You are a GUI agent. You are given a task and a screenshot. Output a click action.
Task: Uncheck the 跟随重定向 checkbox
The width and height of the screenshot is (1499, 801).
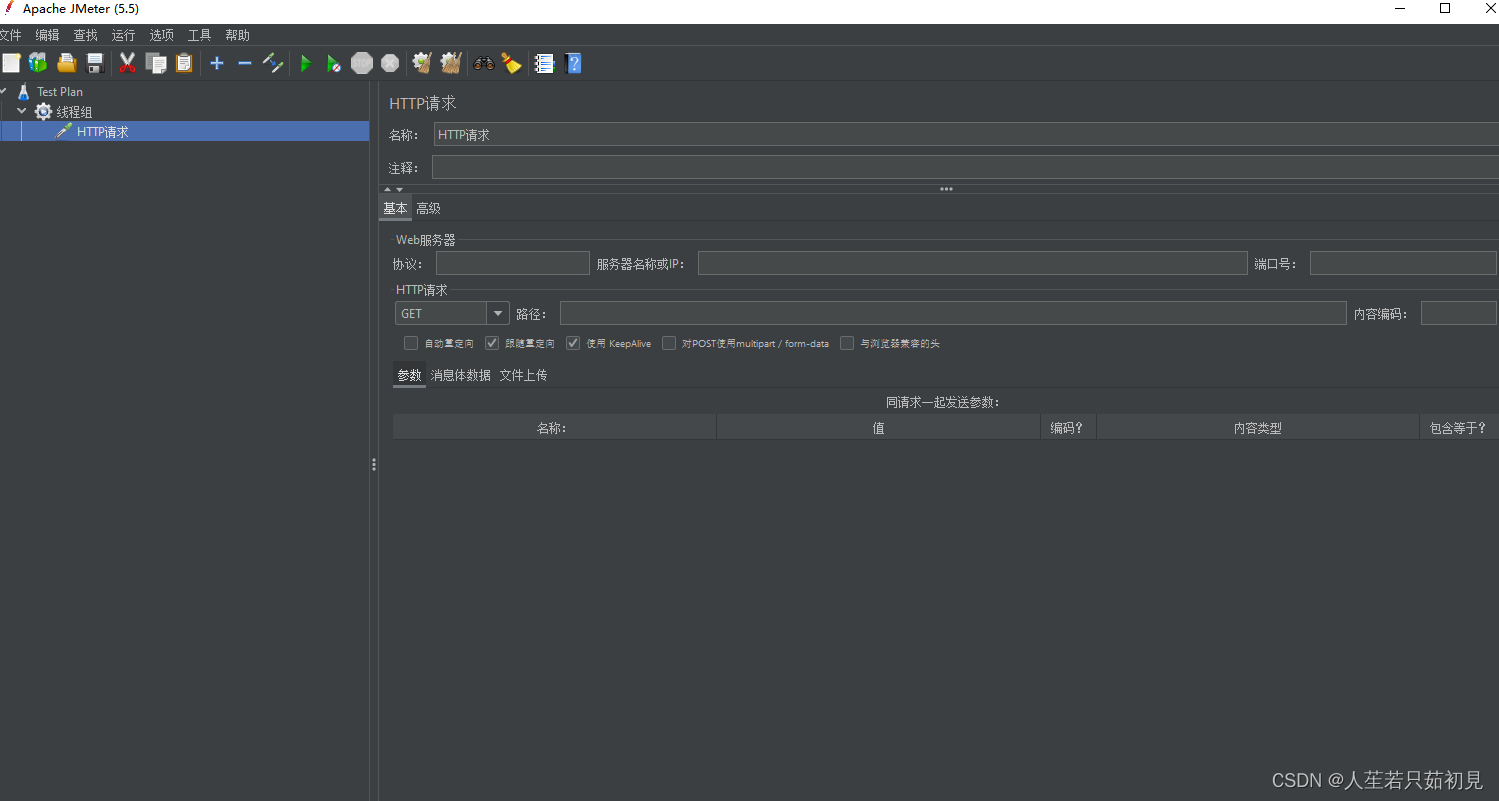[x=492, y=343]
